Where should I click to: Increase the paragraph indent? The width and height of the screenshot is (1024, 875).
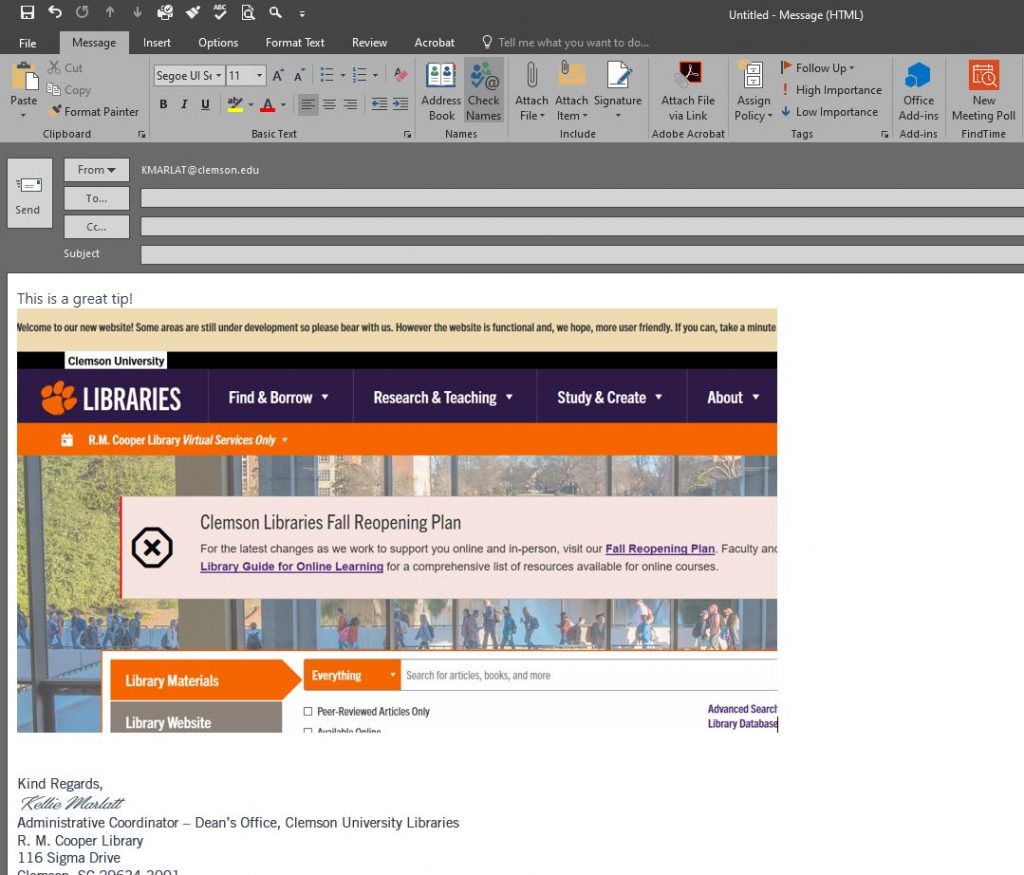coord(400,104)
